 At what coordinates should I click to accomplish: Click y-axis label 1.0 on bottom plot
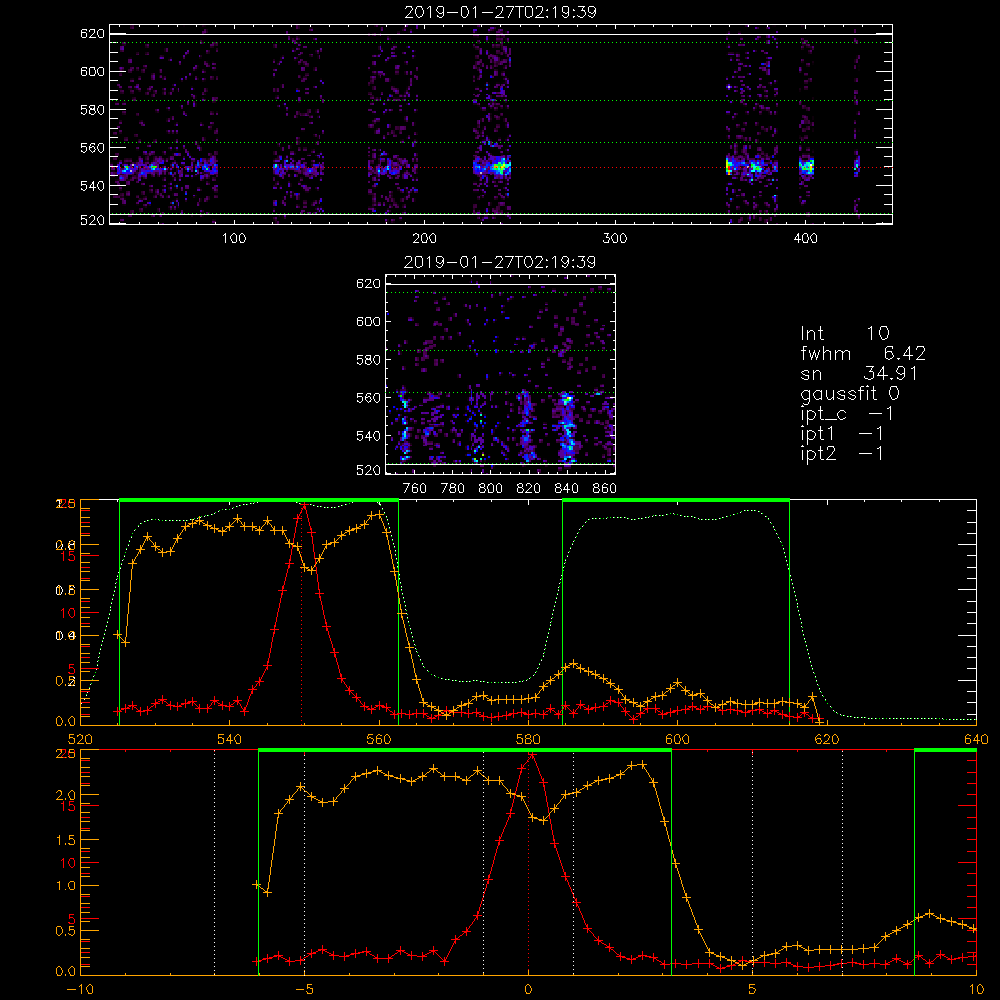click(x=65, y=886)
